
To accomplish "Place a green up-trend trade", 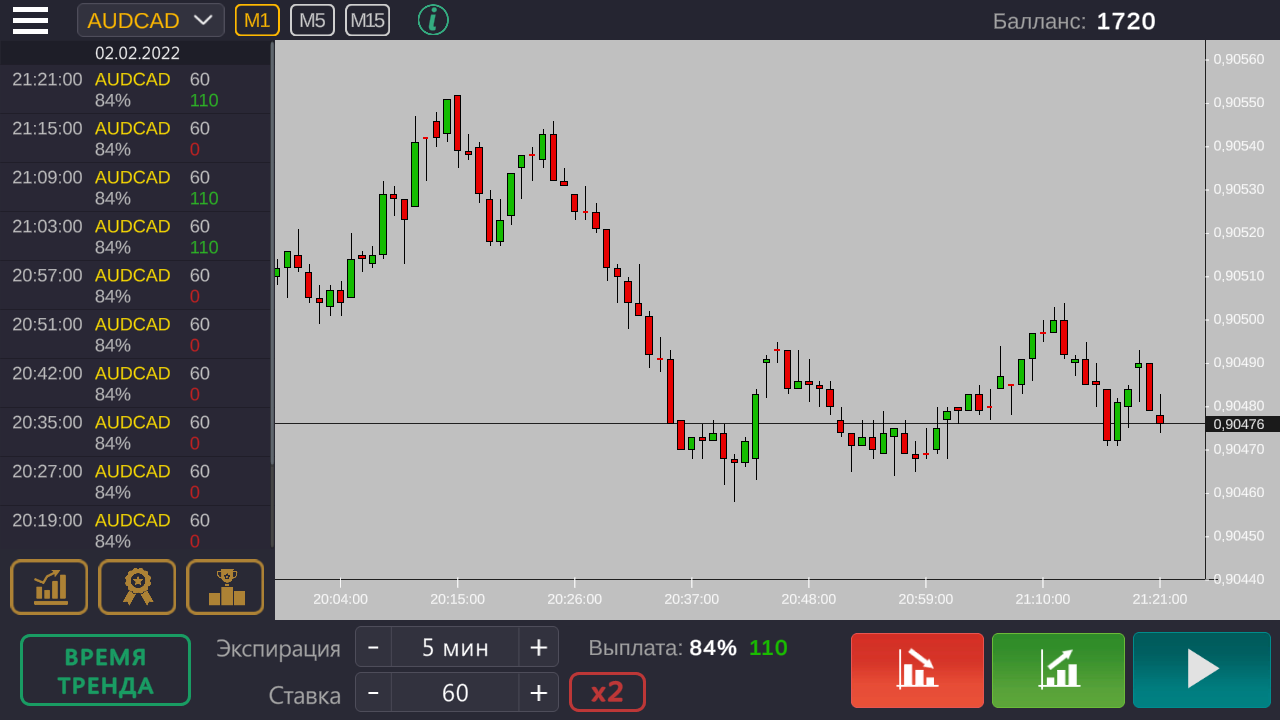I will [x=1058, y=670].
